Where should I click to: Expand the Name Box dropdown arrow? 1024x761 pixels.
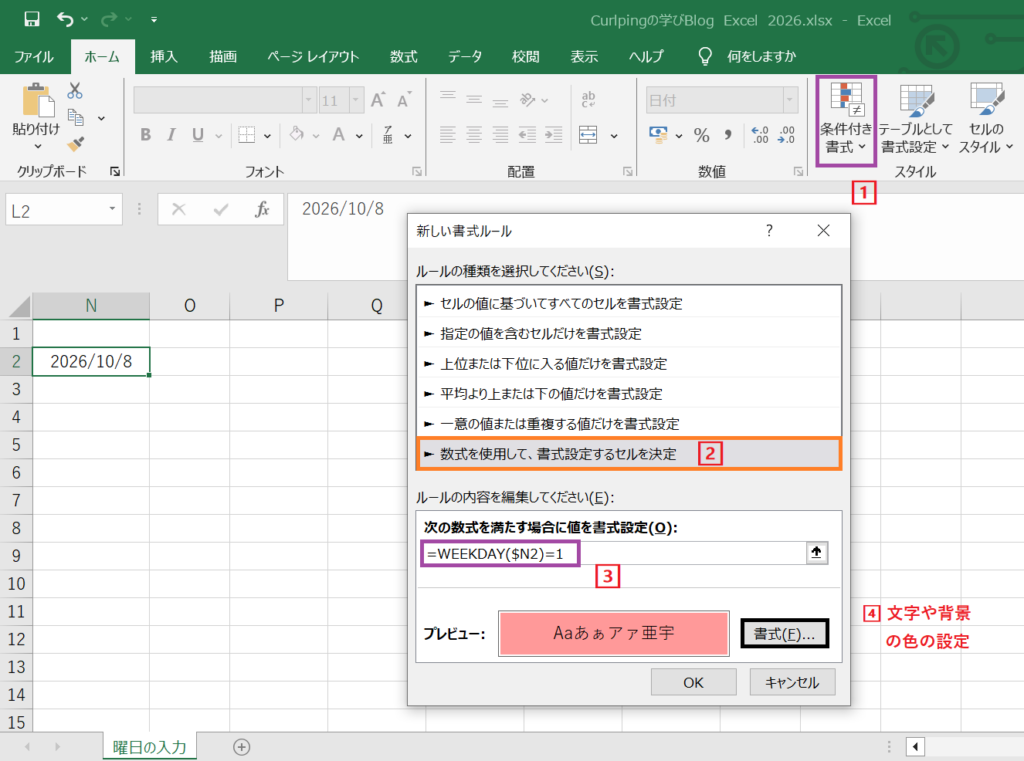(112, 209)
